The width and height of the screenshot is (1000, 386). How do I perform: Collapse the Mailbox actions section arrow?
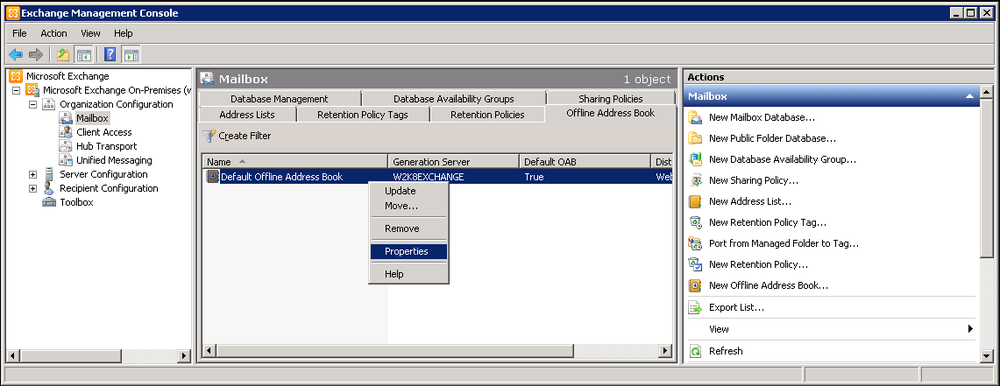969,97
